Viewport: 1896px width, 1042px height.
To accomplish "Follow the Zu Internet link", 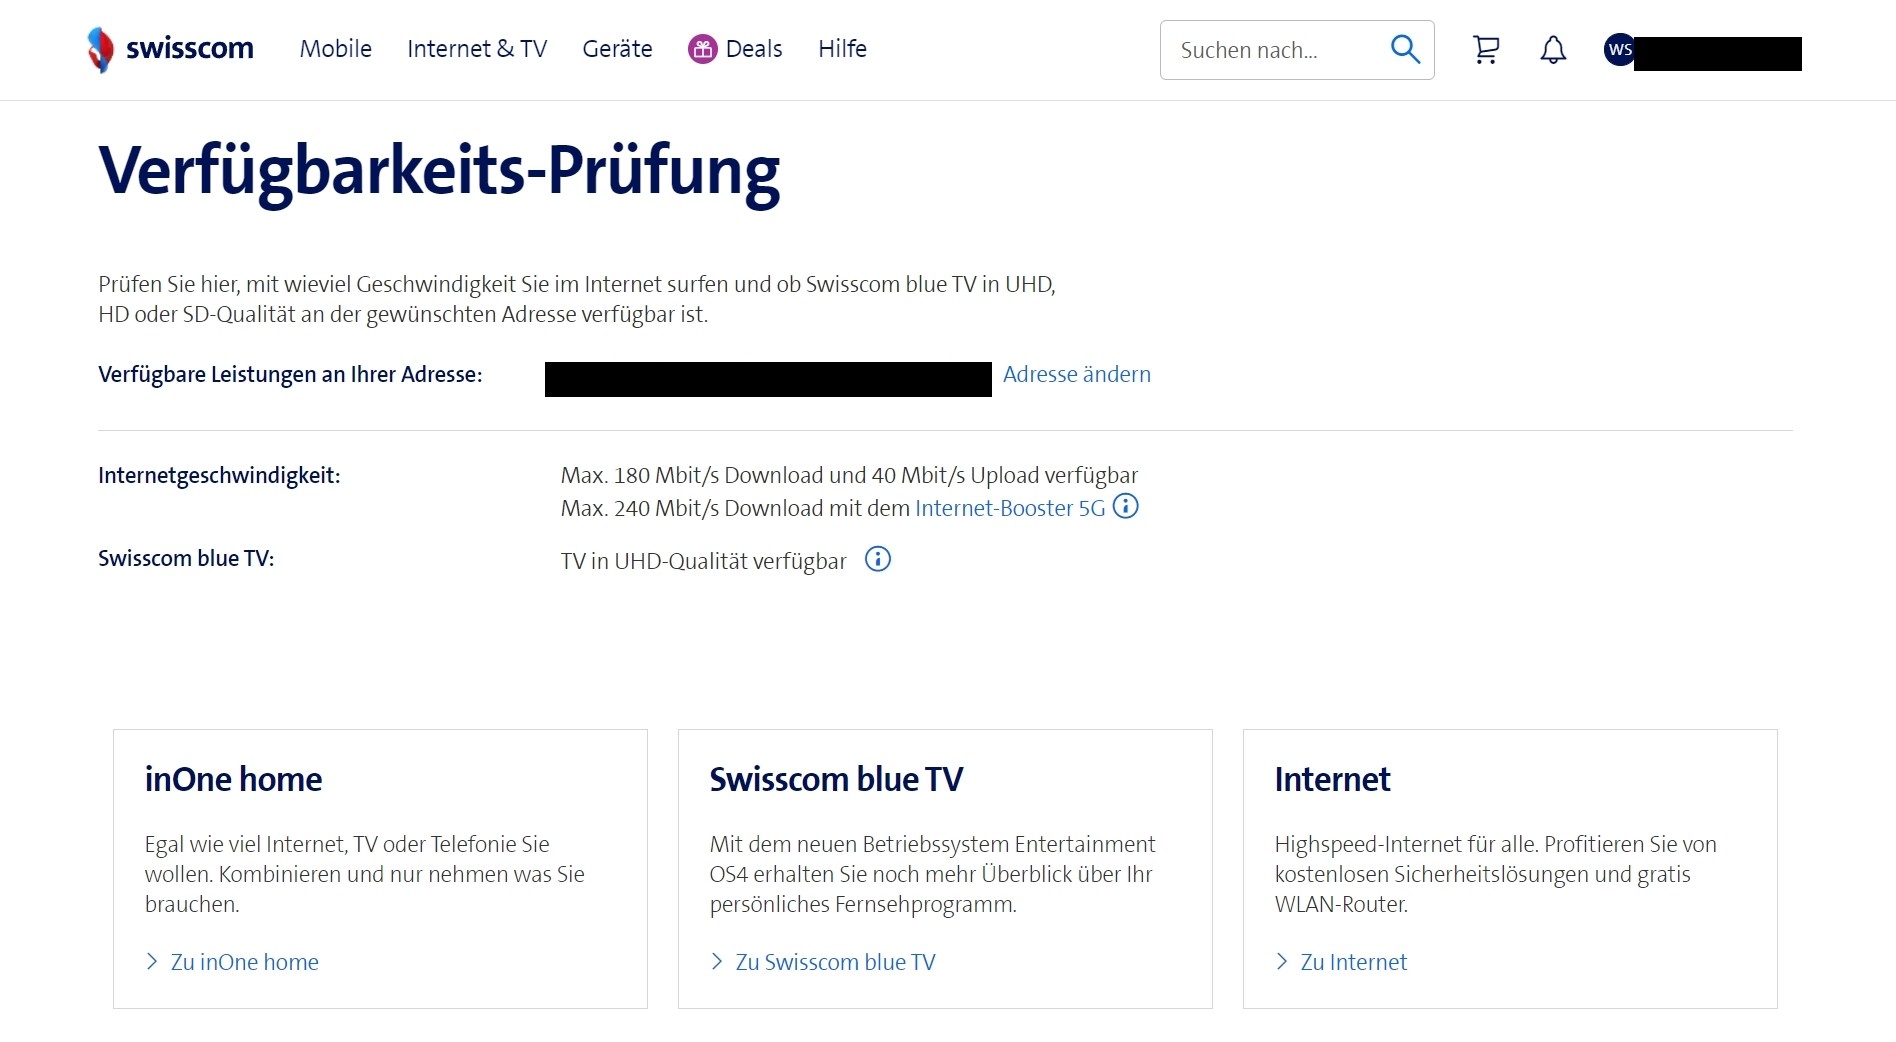I will tap(1353, 962).
